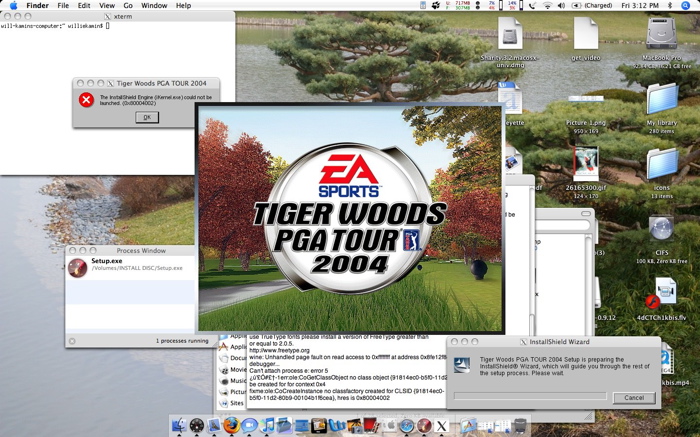This screenshot has width=700, height=437.
Task: Click the stop button in Process Window footer
Action: (72, 341)
